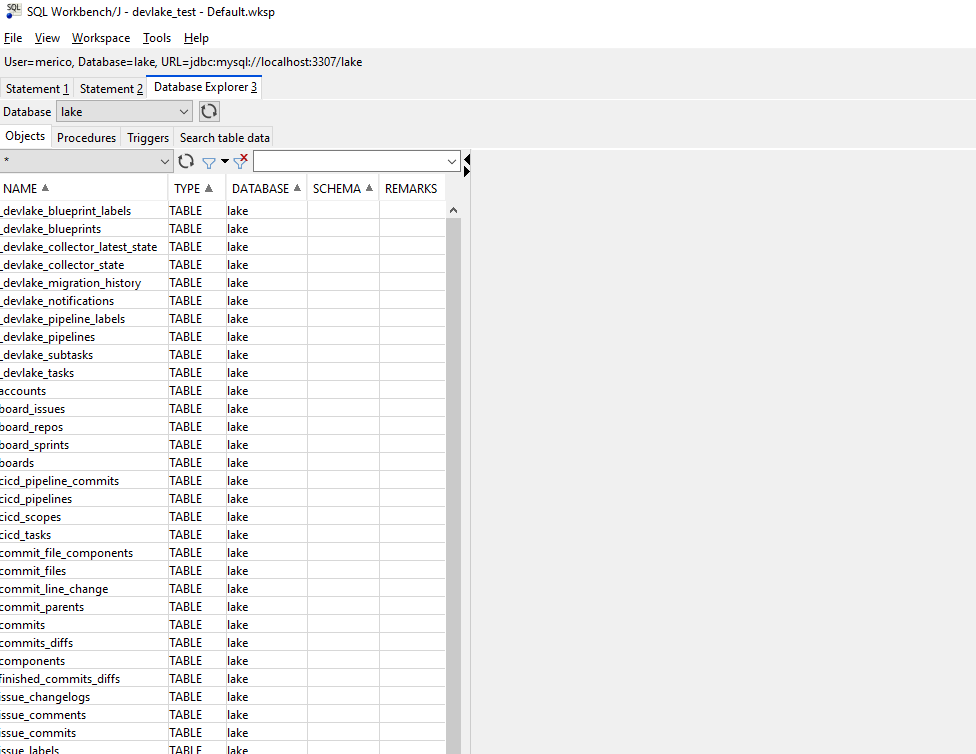
Task: Select the commit_line_change table
Action: pos(222,589)
